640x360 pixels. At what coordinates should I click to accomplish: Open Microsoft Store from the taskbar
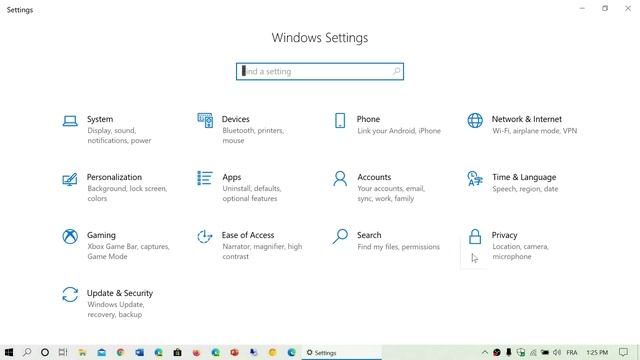click(x=177, y=352)
